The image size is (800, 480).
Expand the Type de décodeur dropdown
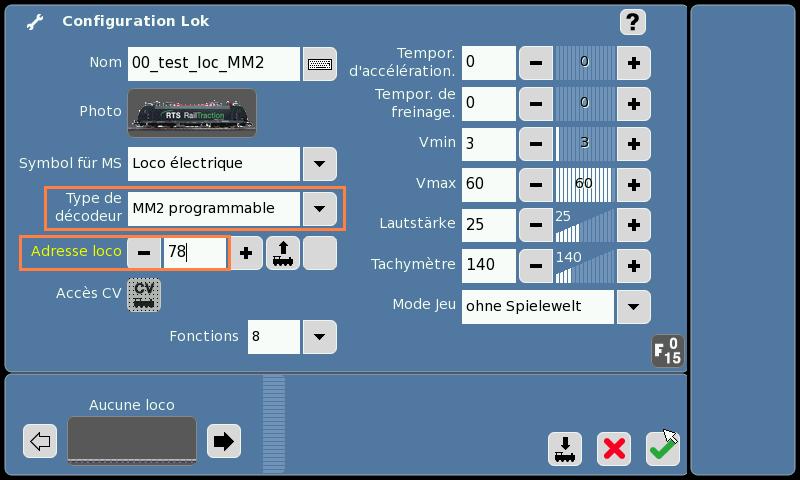[x=320, y=209]
